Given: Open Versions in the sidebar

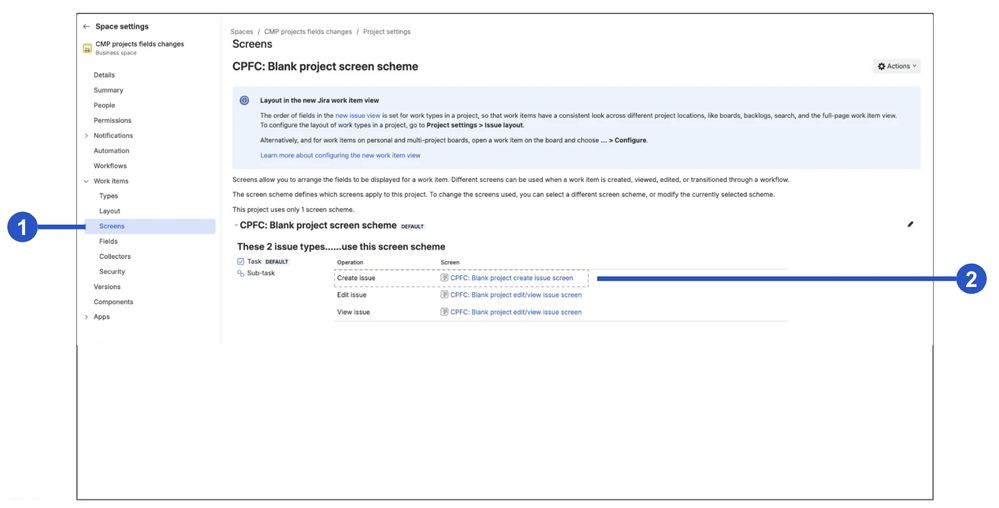Looking at the screenshot, I should pos(107,287).
